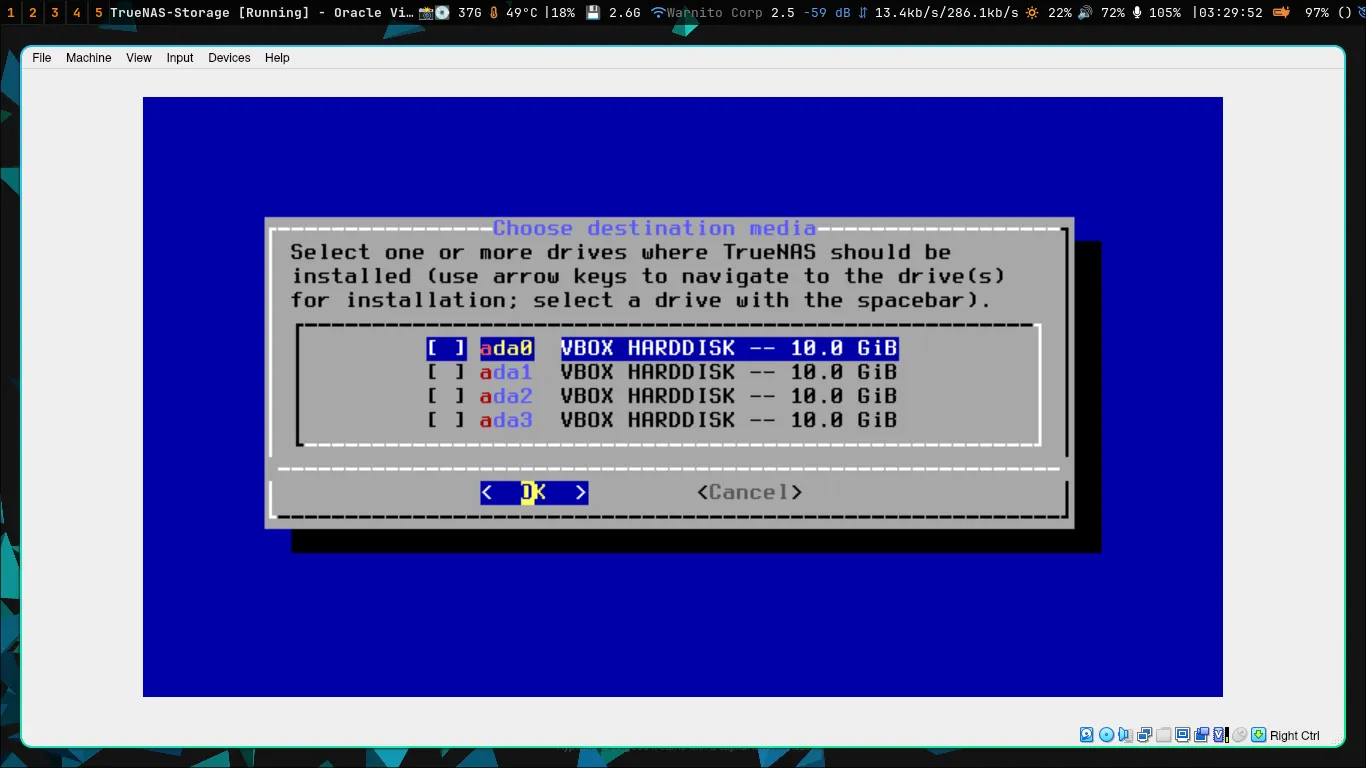1366x768 pixels.
Task: Click the Cancel button in installer
Action: pyautogui.click(x=749, y=492)
